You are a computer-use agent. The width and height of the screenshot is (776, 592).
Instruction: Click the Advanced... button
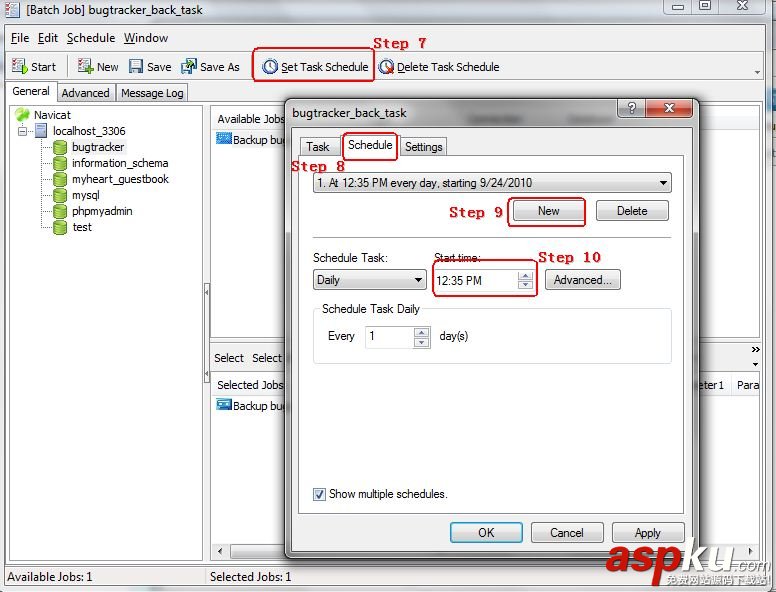point(582,280)
